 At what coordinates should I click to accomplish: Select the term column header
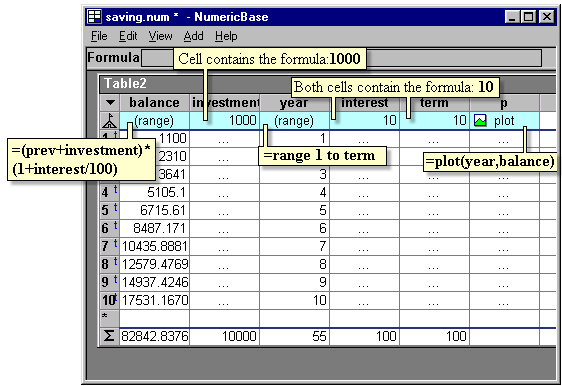click(x=434, y=103)
